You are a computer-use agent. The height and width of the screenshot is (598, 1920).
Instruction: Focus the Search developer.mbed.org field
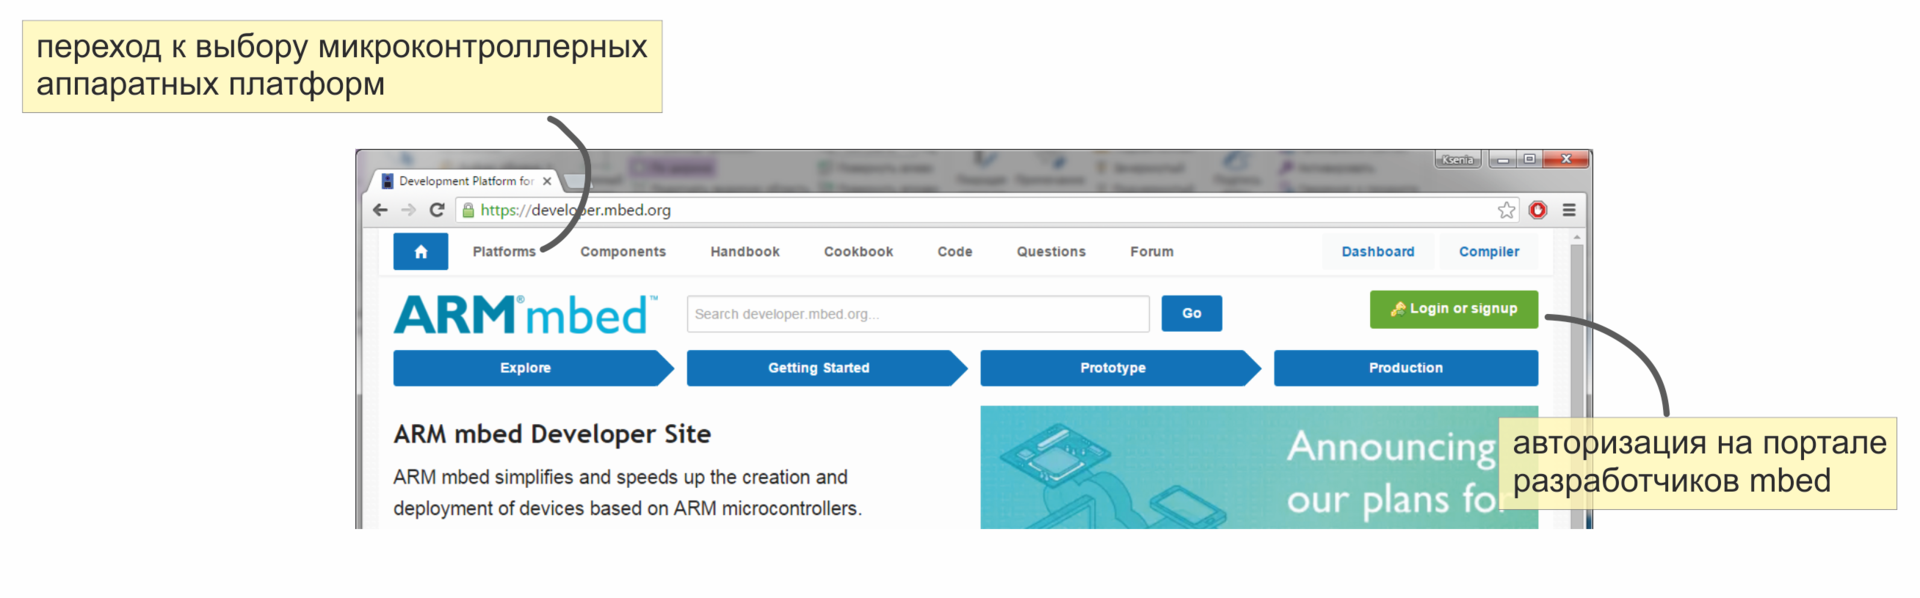point(918,314)
